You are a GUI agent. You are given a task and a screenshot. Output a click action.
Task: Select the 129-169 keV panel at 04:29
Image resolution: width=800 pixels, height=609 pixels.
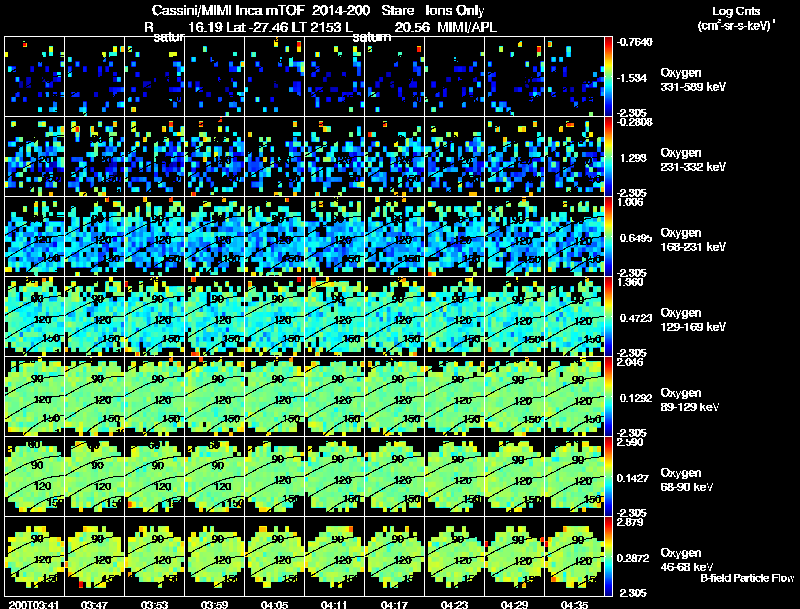pos(514,316)
